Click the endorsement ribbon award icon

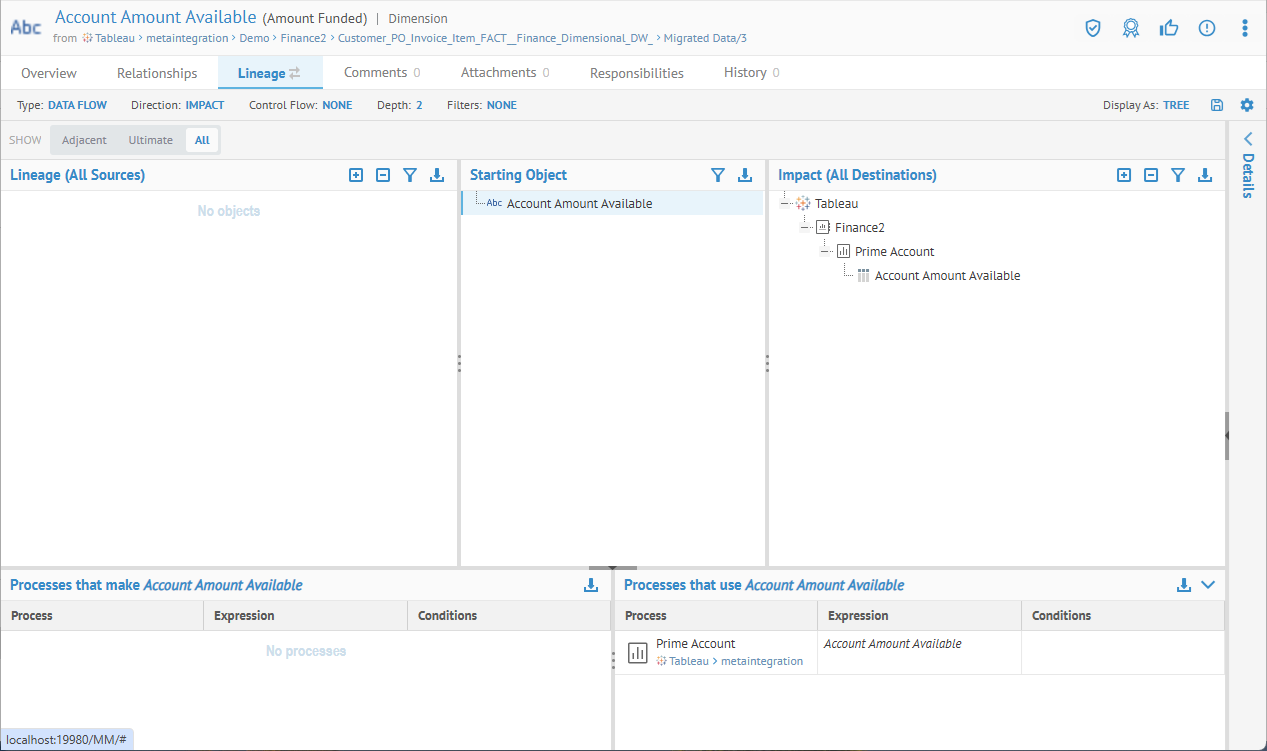pyautogui.click(x=1131, y=28)
